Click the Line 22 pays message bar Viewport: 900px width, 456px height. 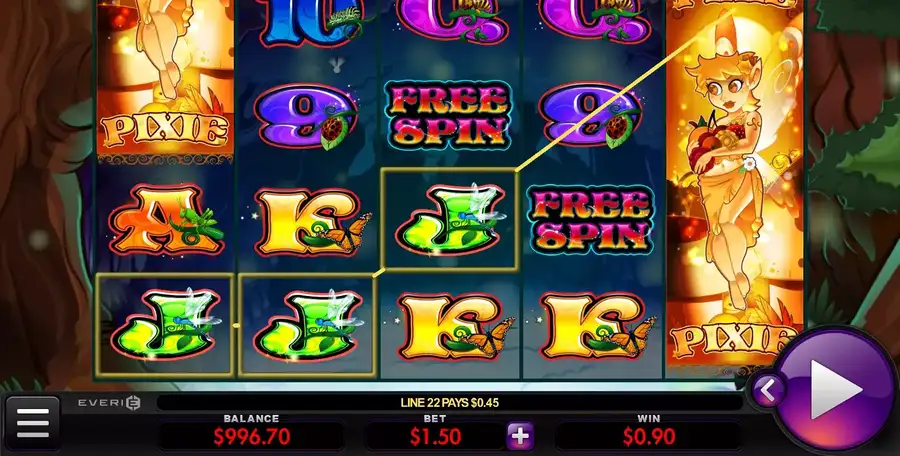click(x=449, y=403)
